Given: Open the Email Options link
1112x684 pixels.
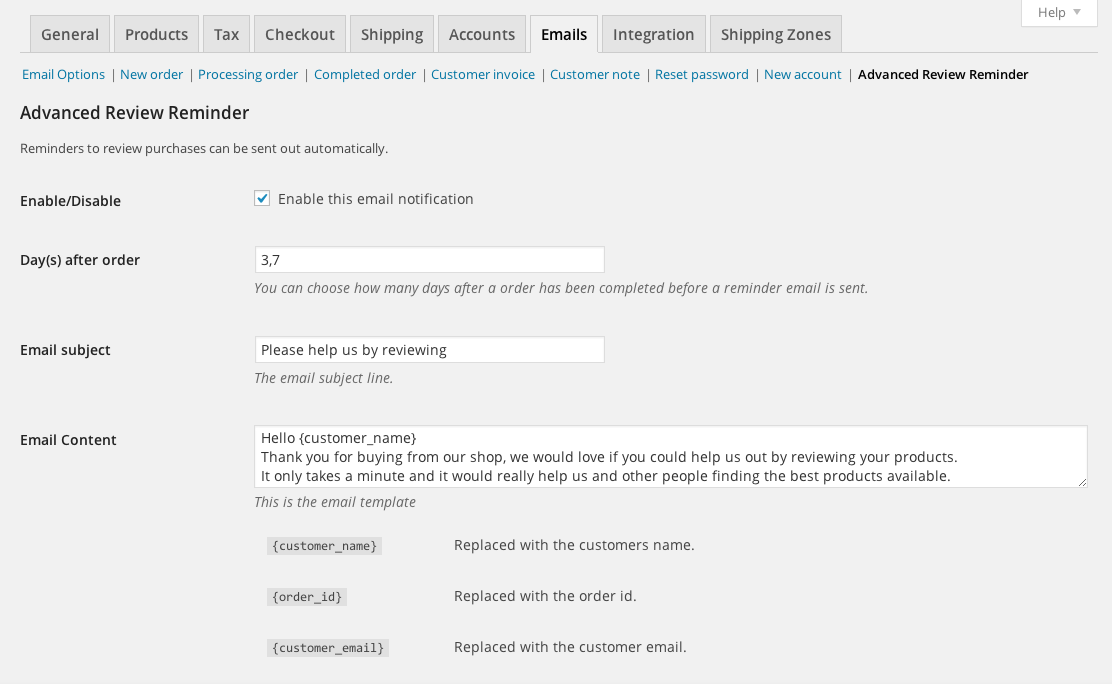Looking at the screenshot, I should click(63, 74).
